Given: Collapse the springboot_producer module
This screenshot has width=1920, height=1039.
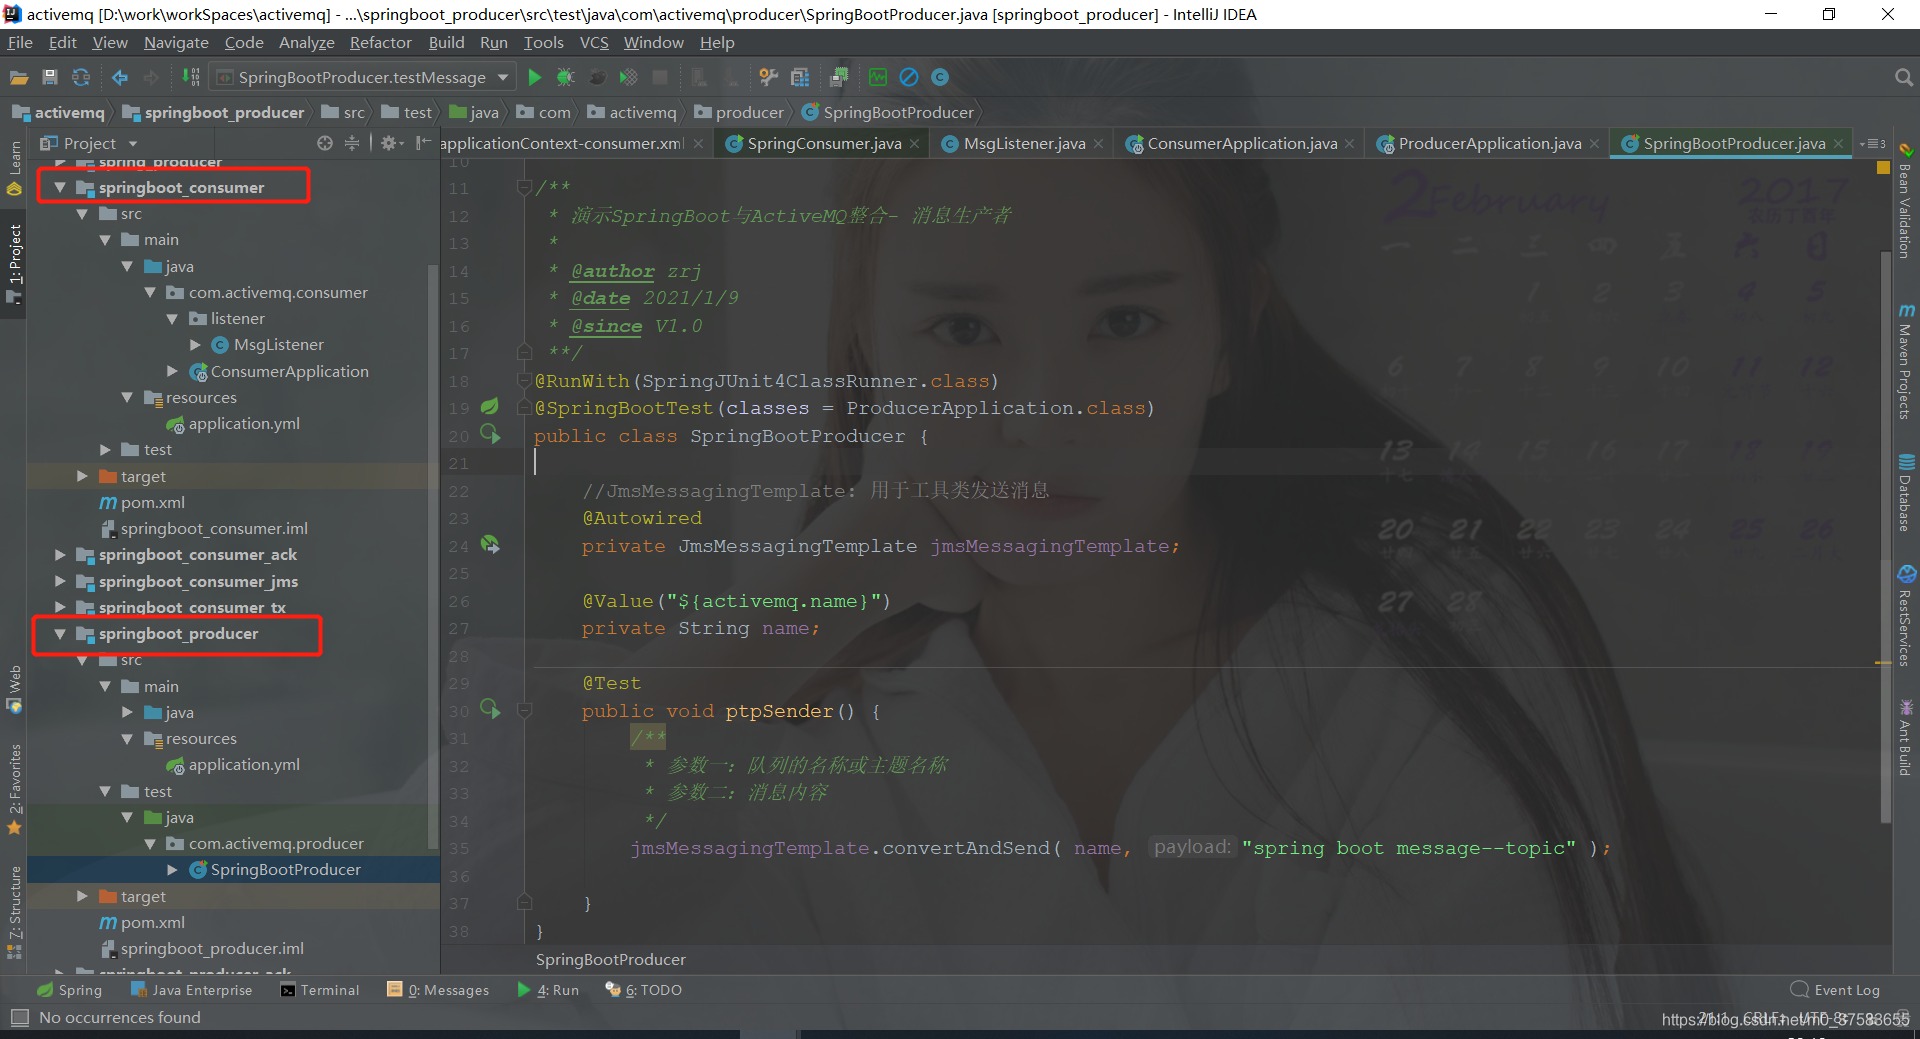Looking at the screenshot, I should pyautogui.click(x=60, y=633).
